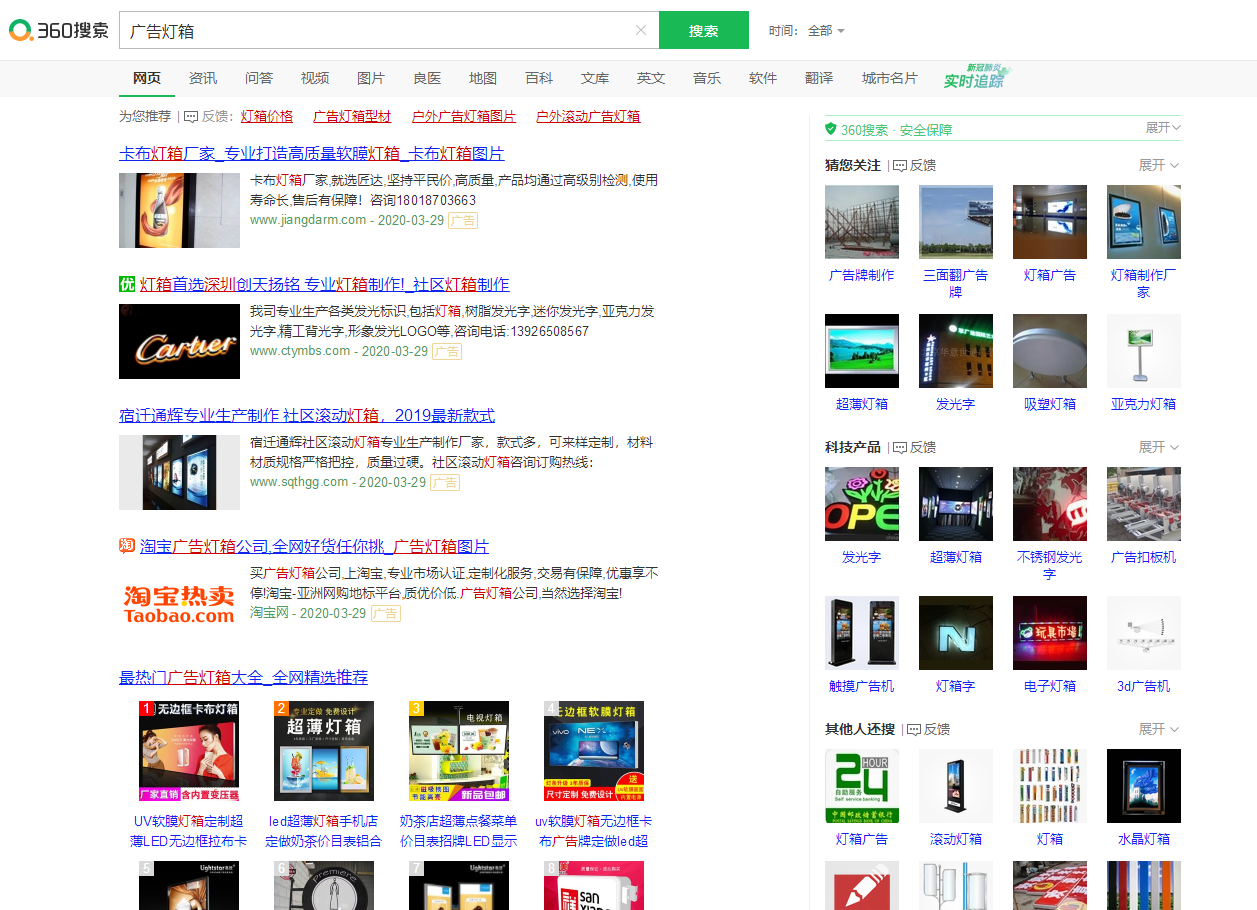Open the 宿迁通辉 result title link

307,415
